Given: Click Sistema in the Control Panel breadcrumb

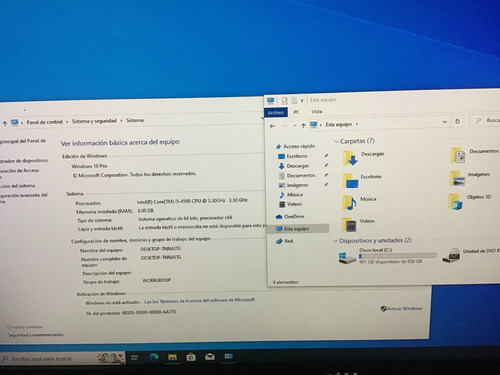Looking at the screenshot, I should (135, 120).
